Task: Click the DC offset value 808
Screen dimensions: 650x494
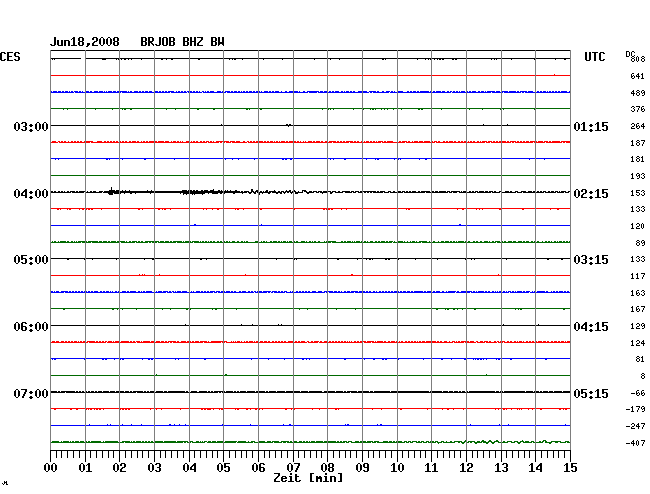Action: point(638,59)
